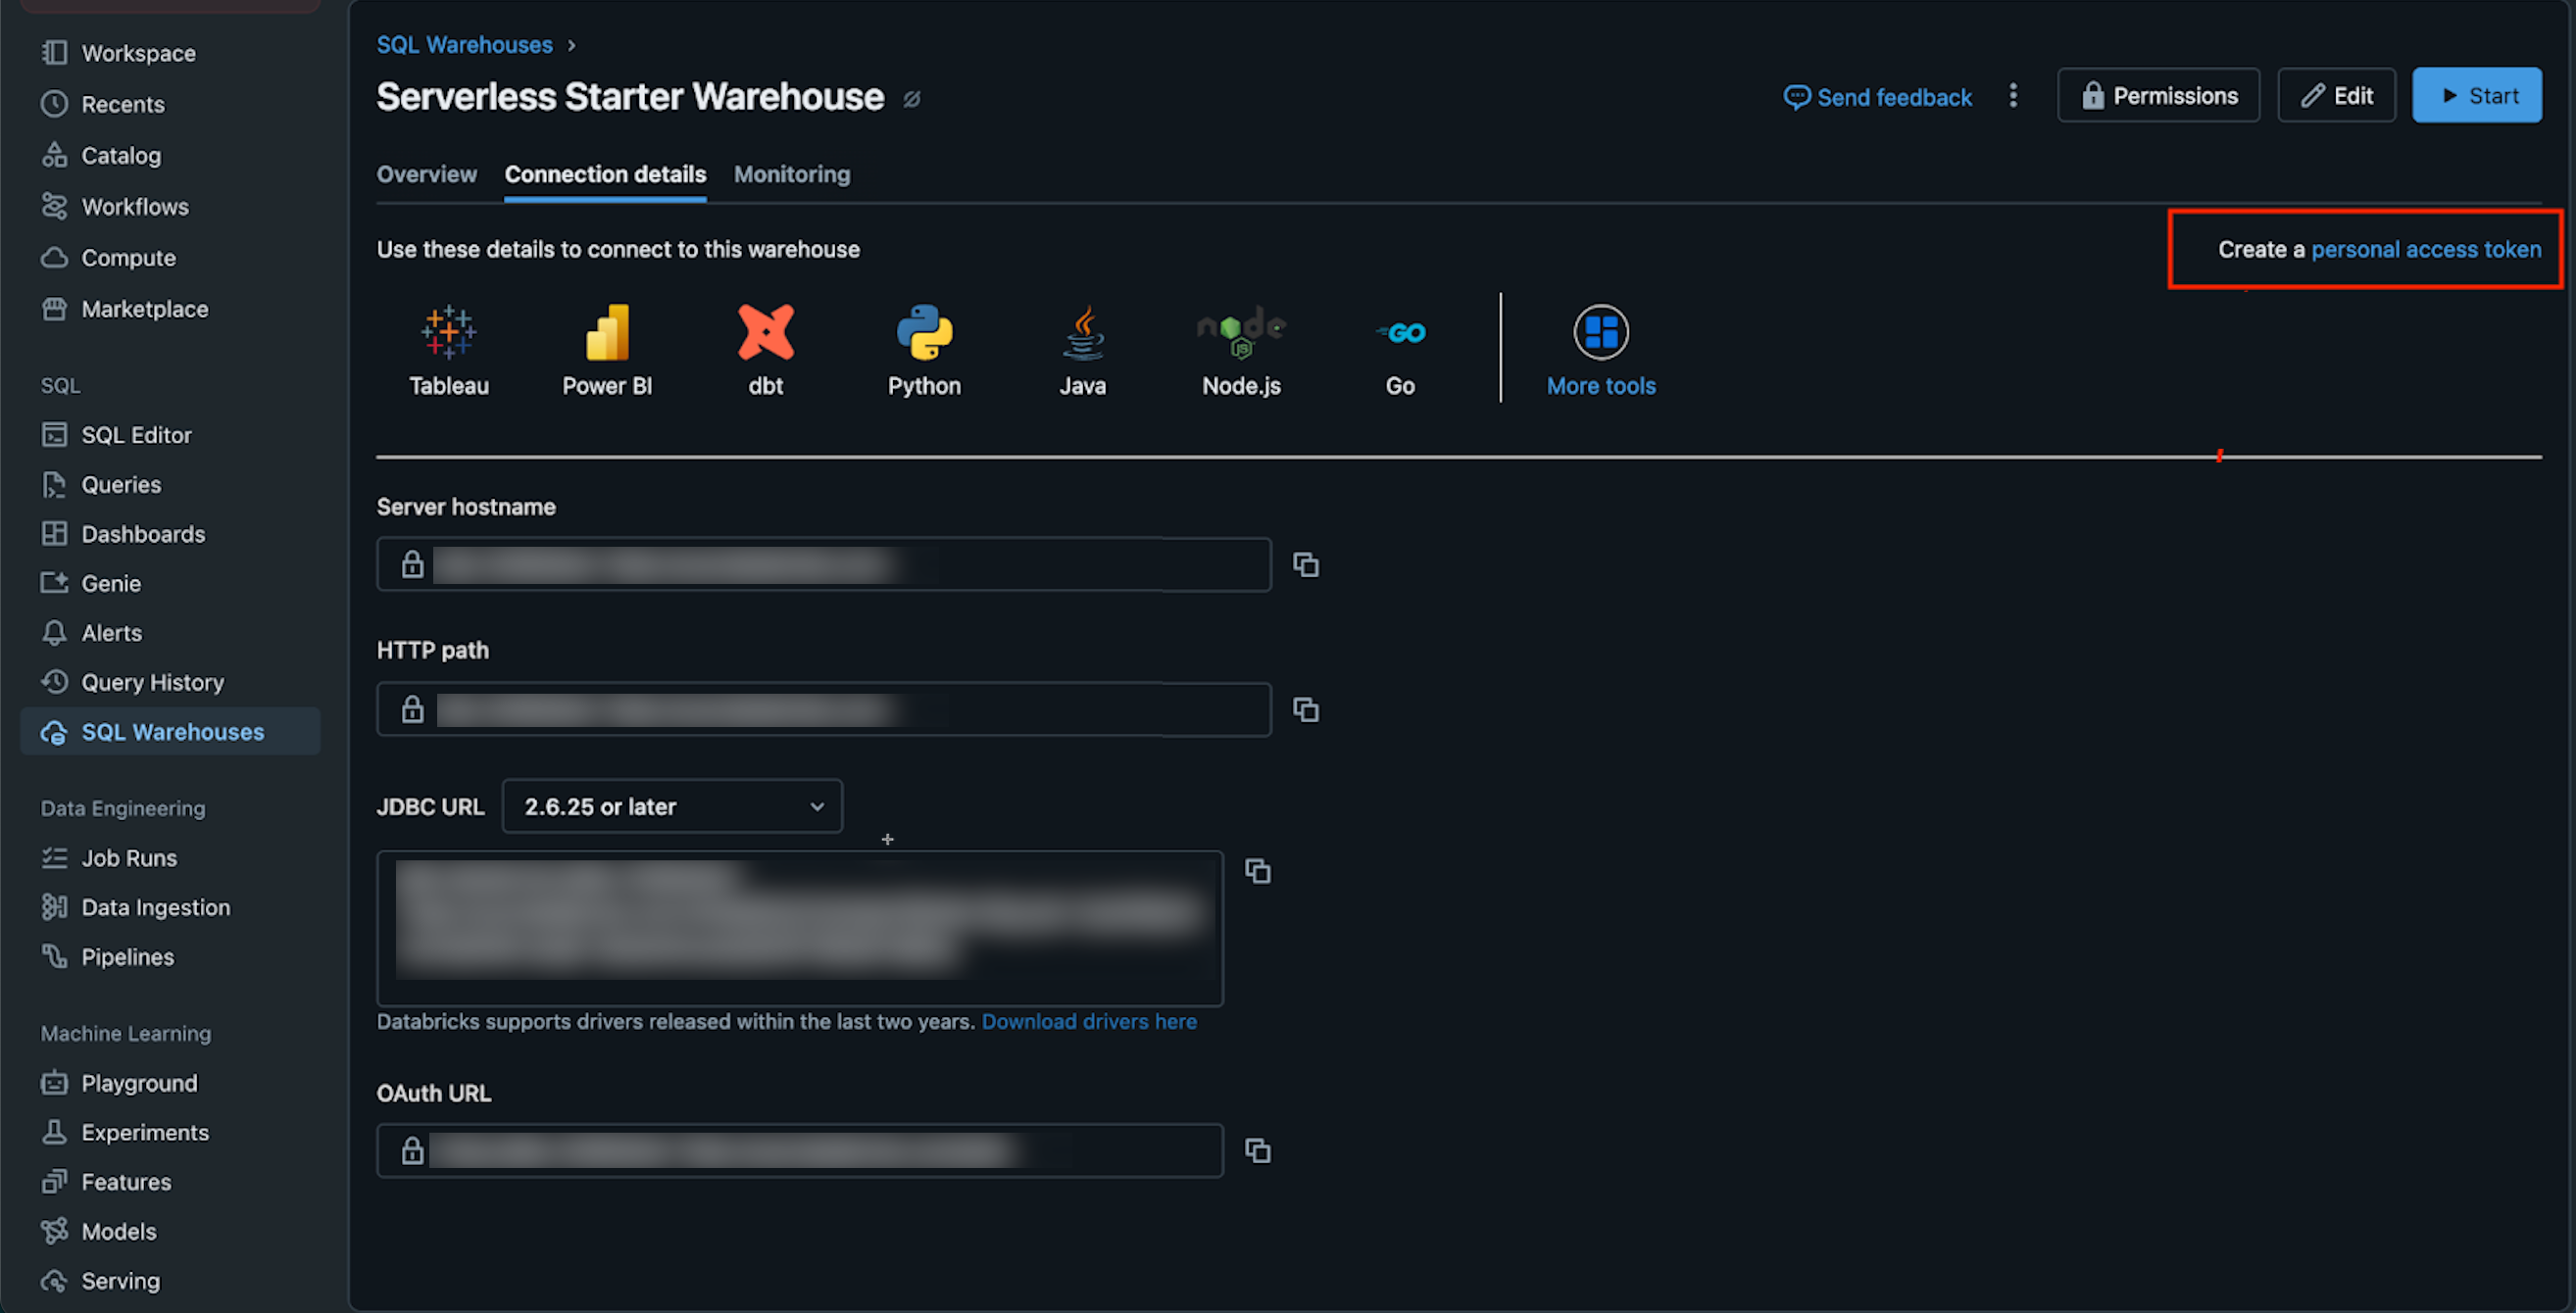Screen dimensions: 2576x1313
Task: Copy the HTTP path value
Action: 1305,709
